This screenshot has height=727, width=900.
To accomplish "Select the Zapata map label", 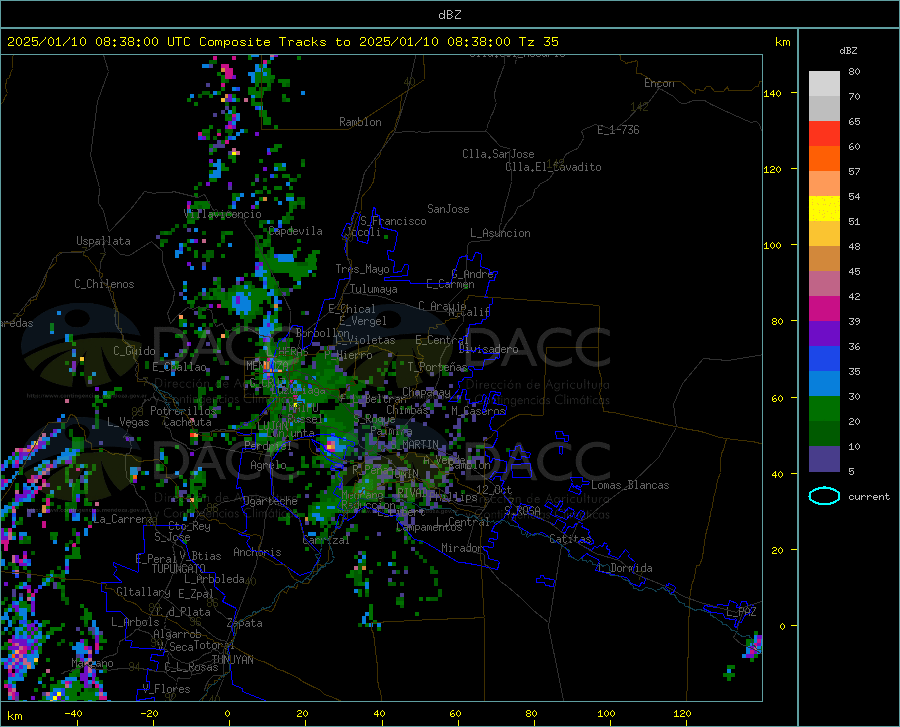I will point(245,623).
